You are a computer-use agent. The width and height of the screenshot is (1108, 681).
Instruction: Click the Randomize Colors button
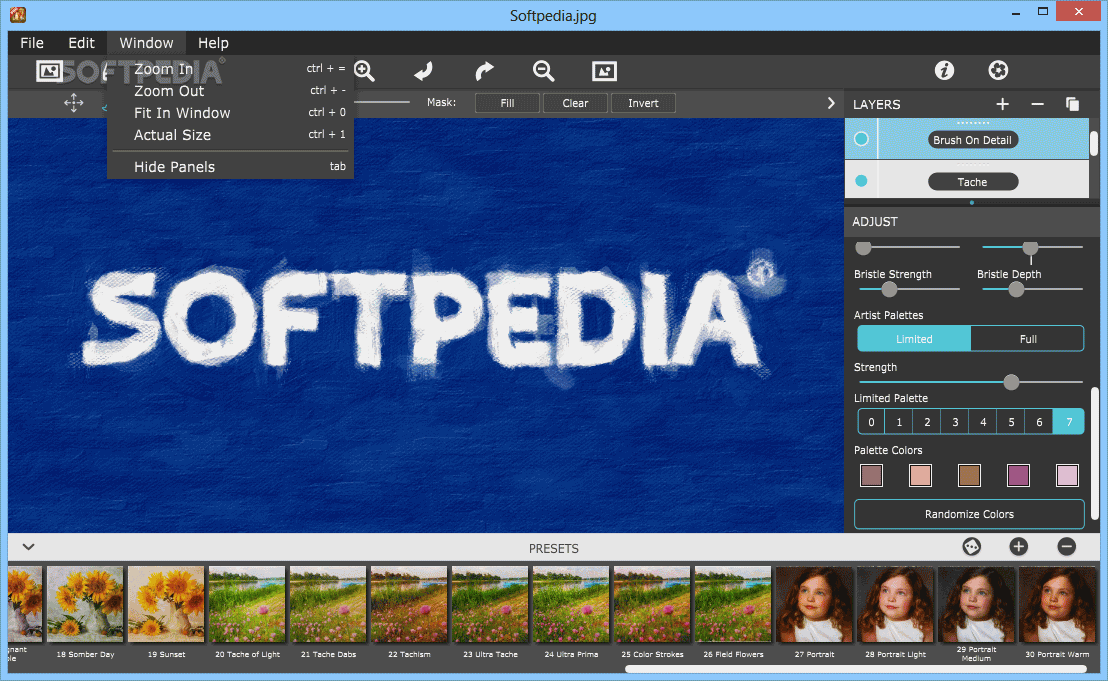[x=969, y=514]
